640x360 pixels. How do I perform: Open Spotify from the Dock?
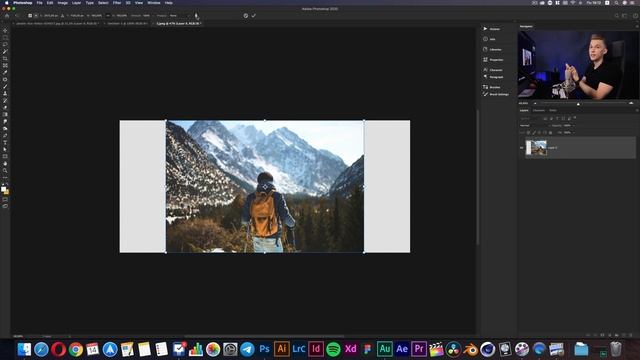tap(333, 349)
